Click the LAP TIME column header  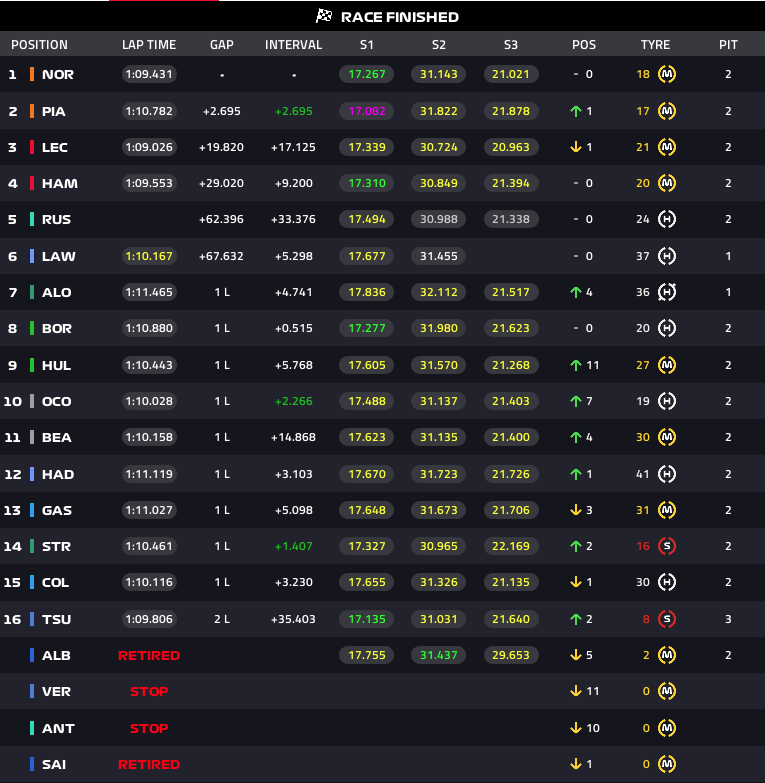click(149, 45)
